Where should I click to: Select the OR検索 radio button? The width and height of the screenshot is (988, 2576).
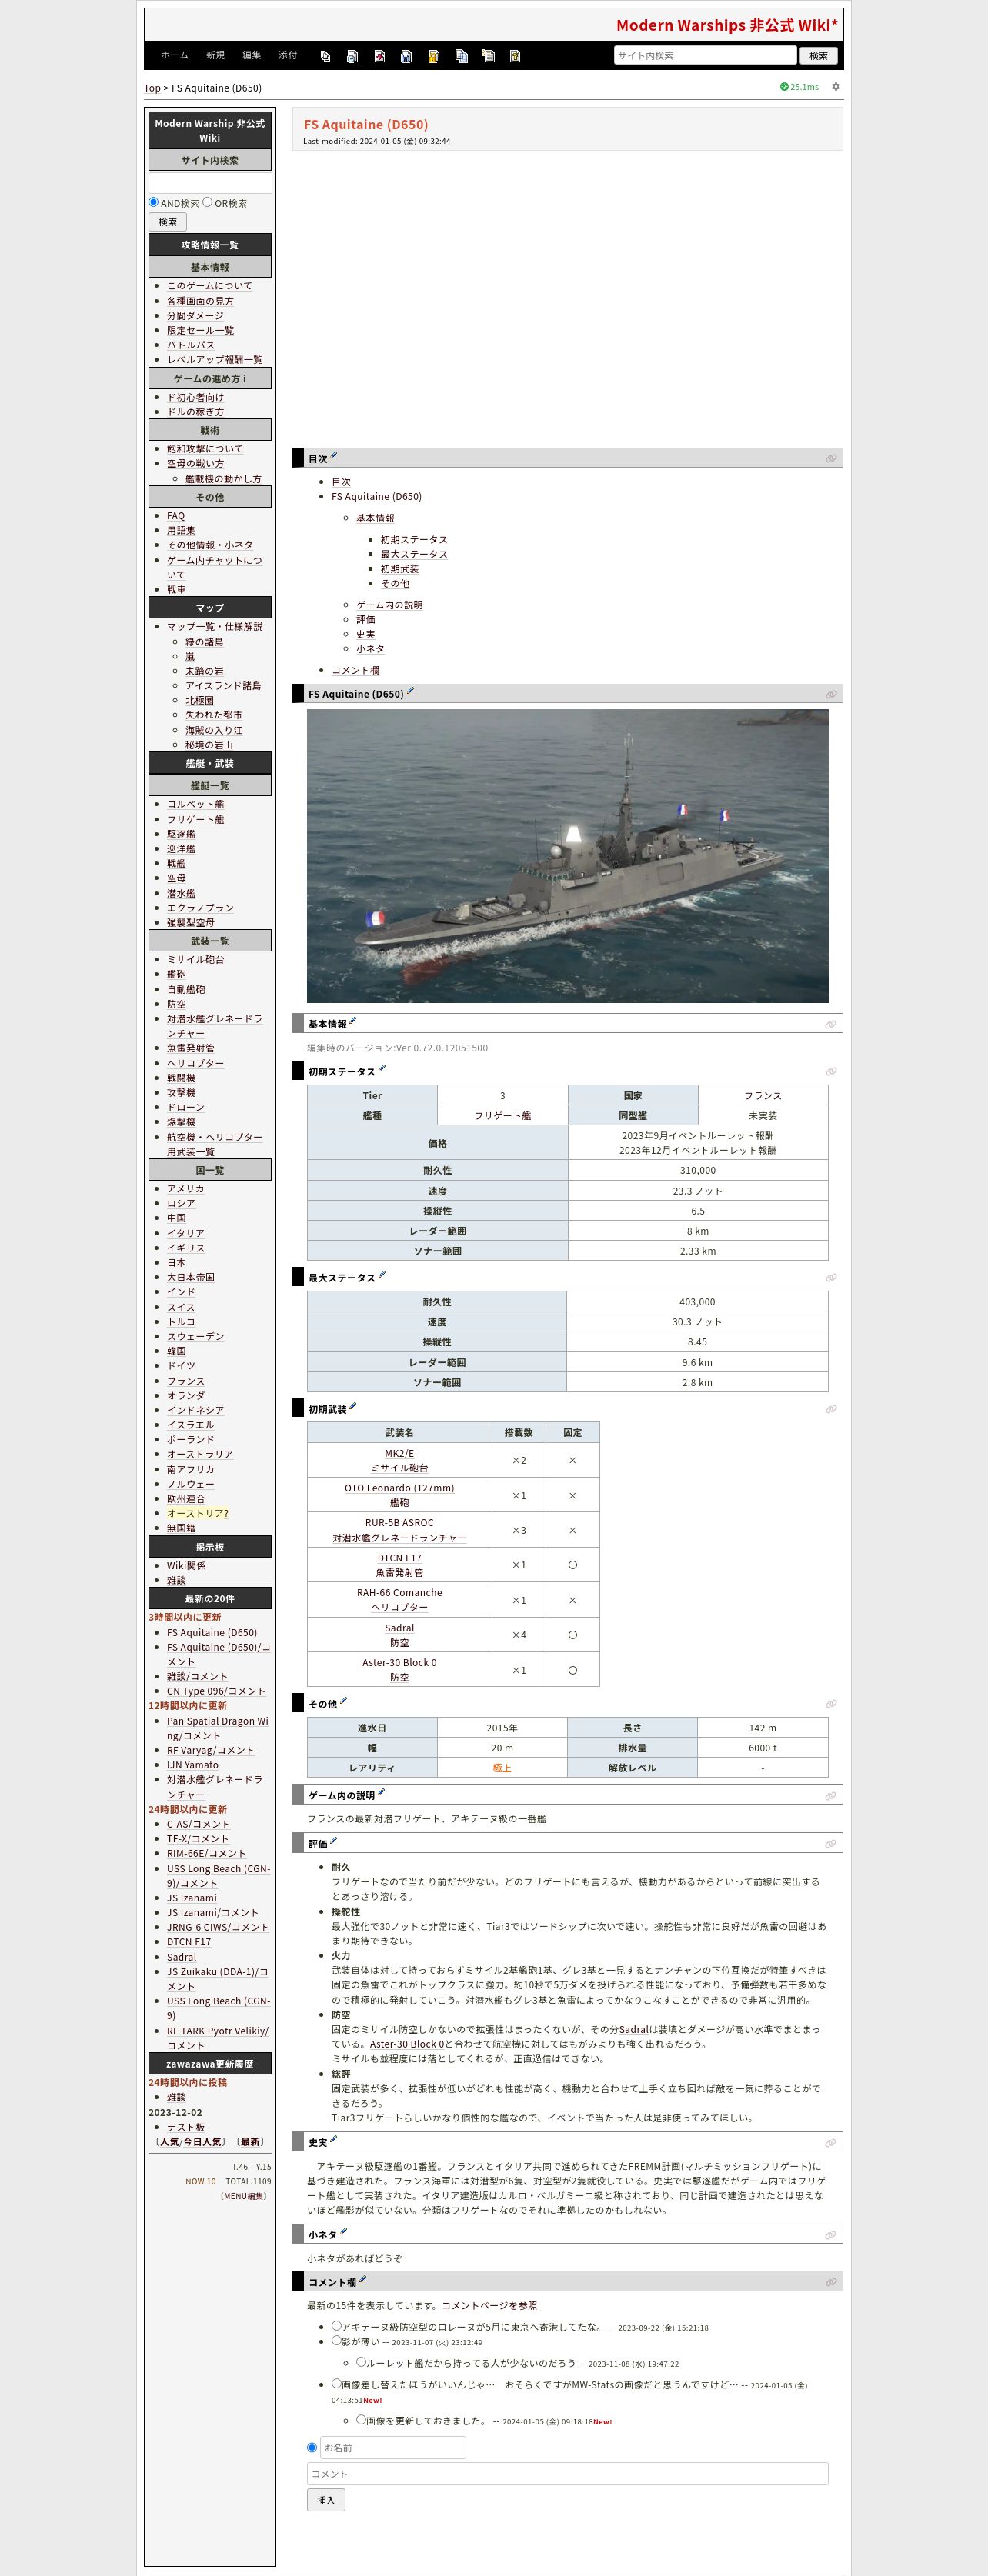[x=208, y=202]
